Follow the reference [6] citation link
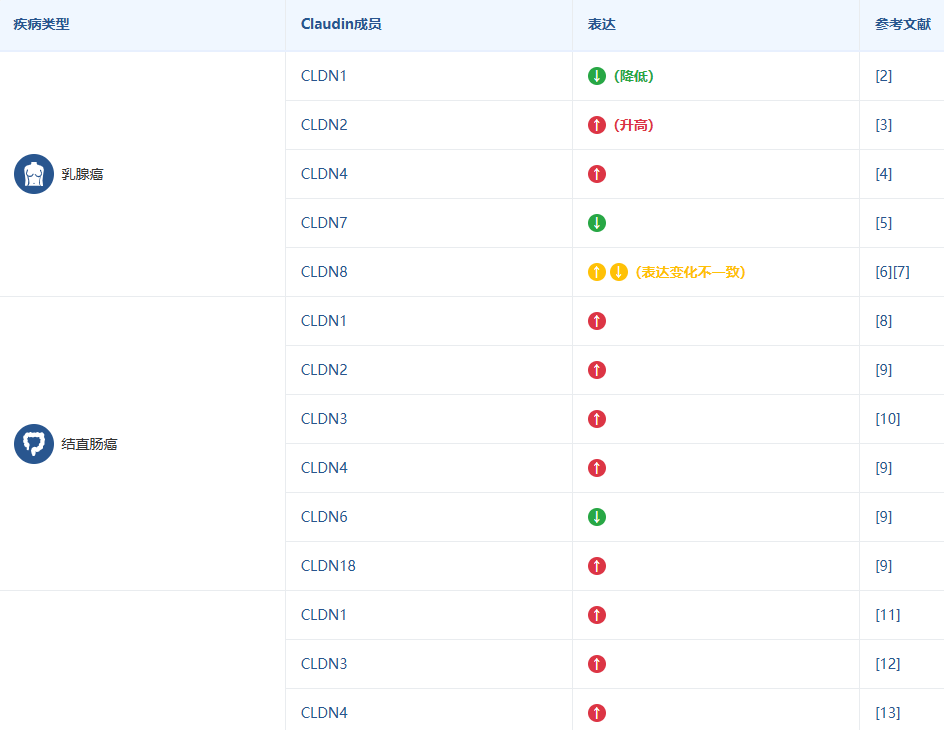The width and height of the screenshot is (944, 730). coord(884,272)
